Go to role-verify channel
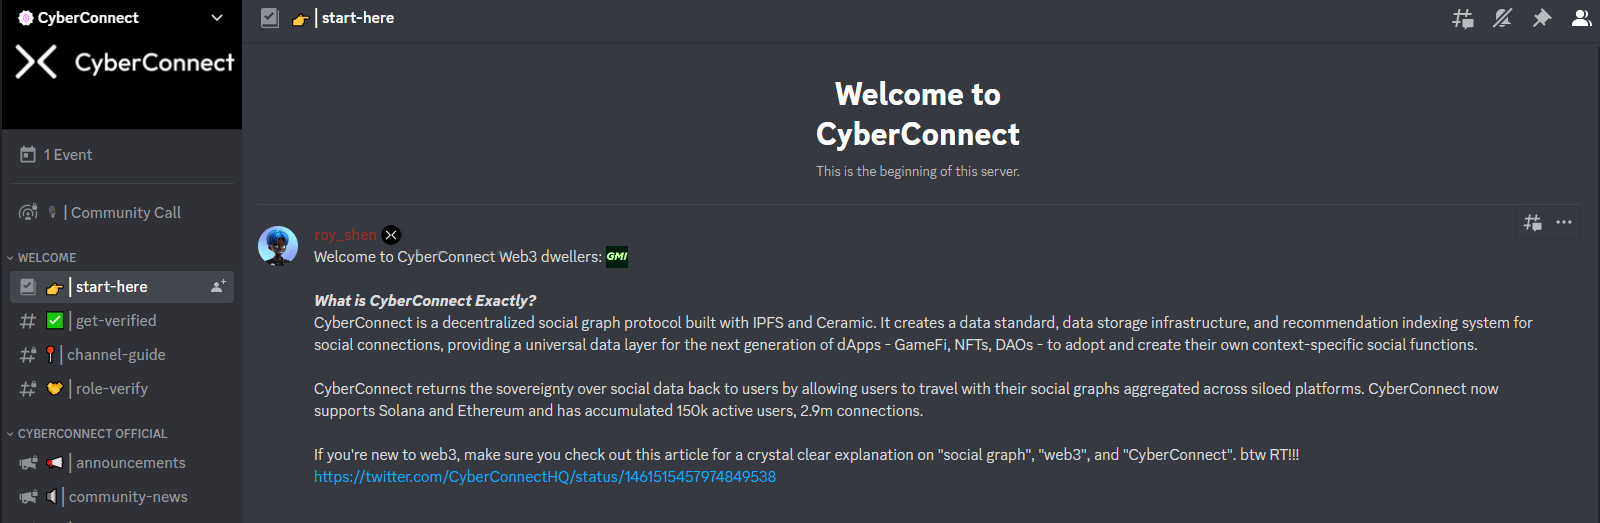 click(121, 389)
